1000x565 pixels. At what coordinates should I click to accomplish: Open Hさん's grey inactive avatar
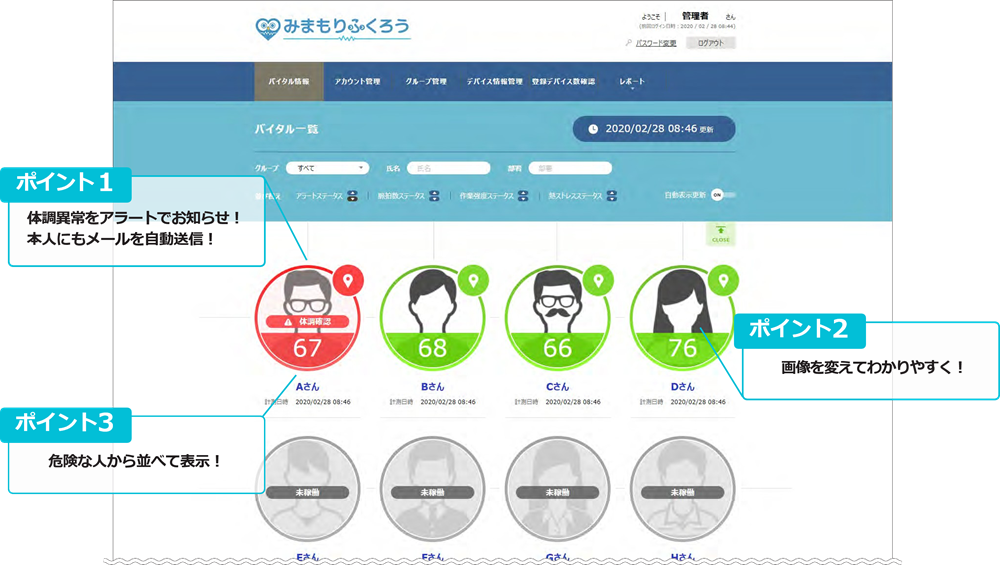click(682, 489)
